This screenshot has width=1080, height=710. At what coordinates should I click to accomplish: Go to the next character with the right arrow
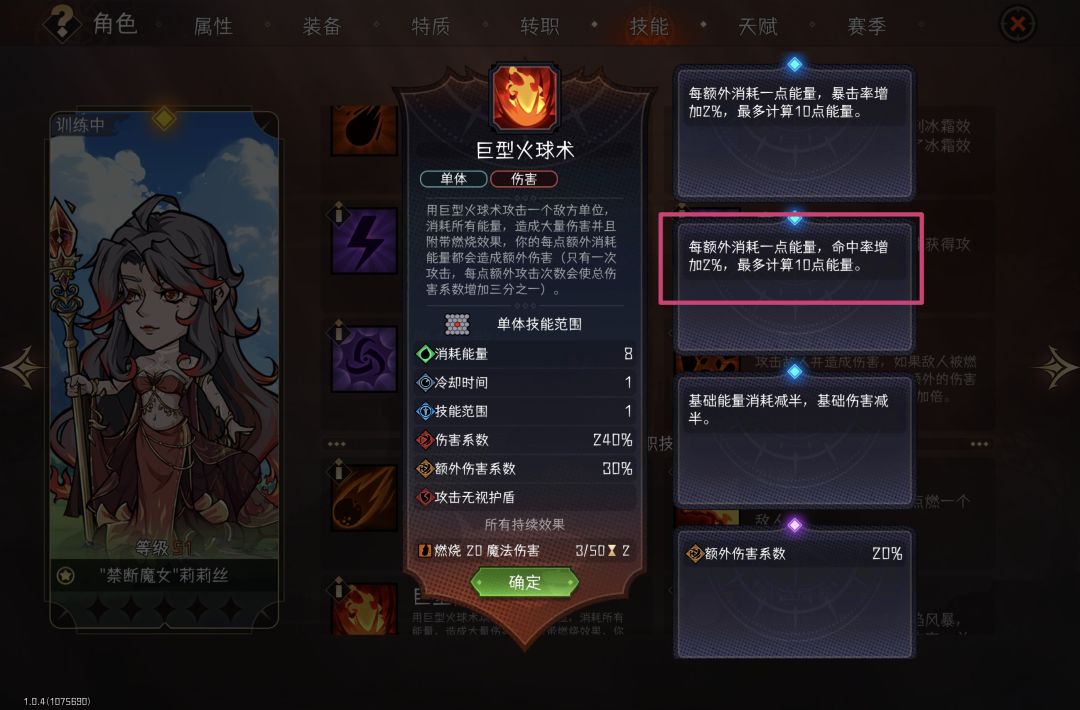[1055, 366]
